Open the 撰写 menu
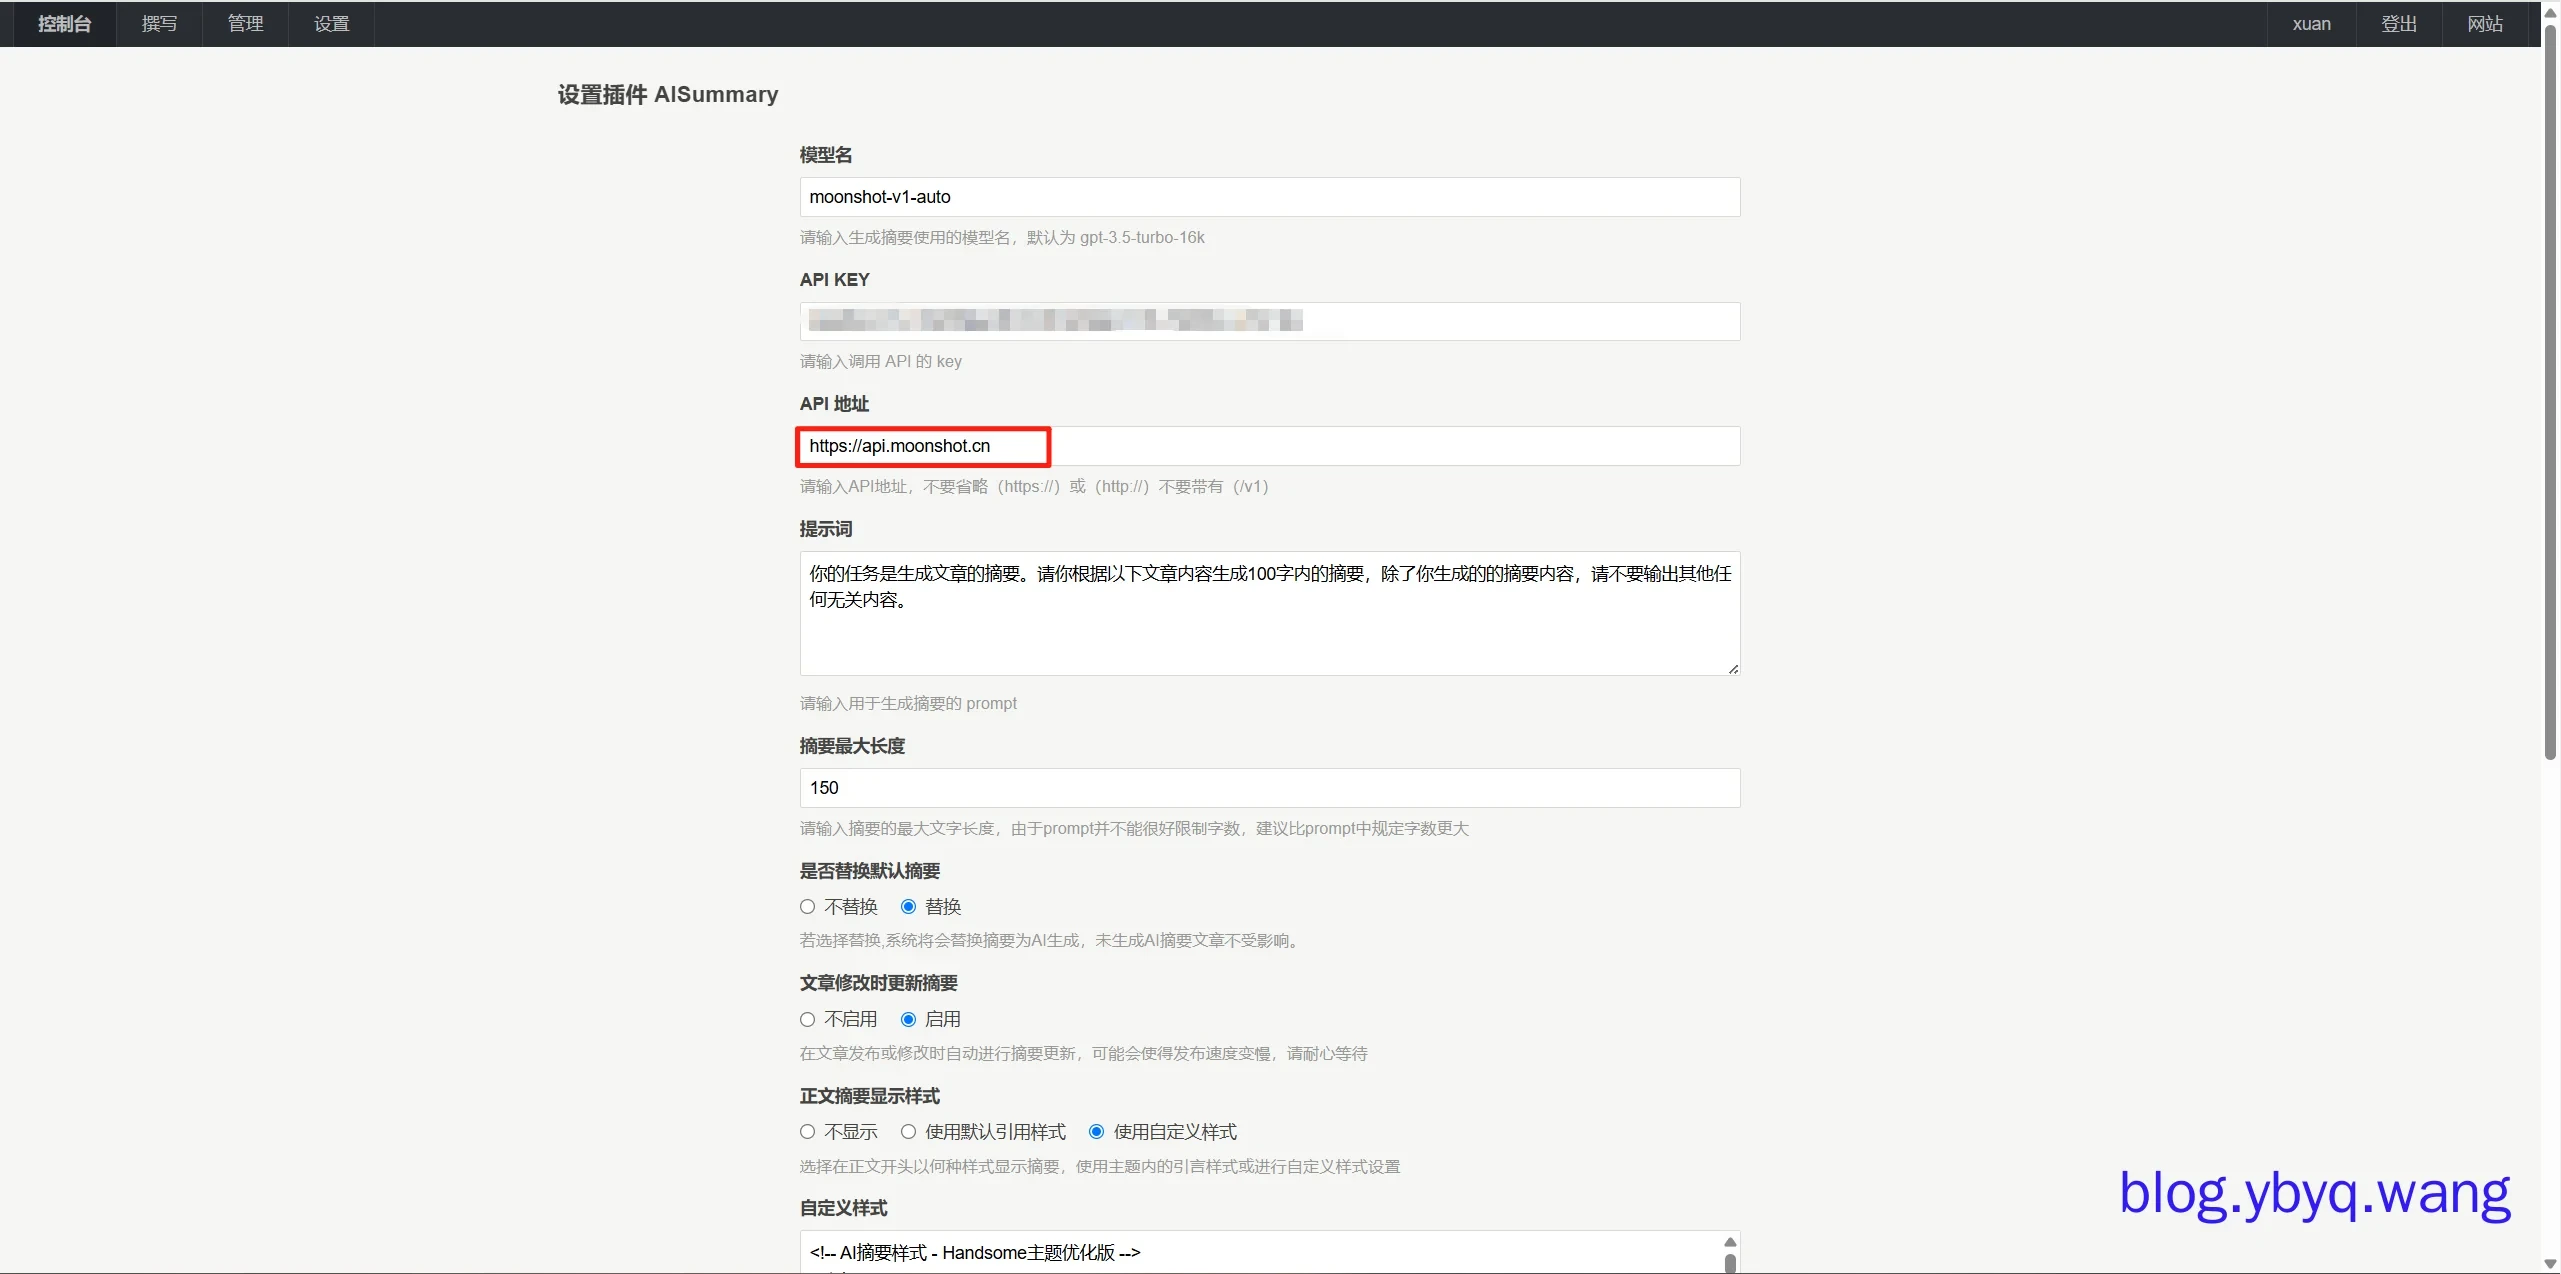The image size is (2561, 1274). [x=160, y=24]
